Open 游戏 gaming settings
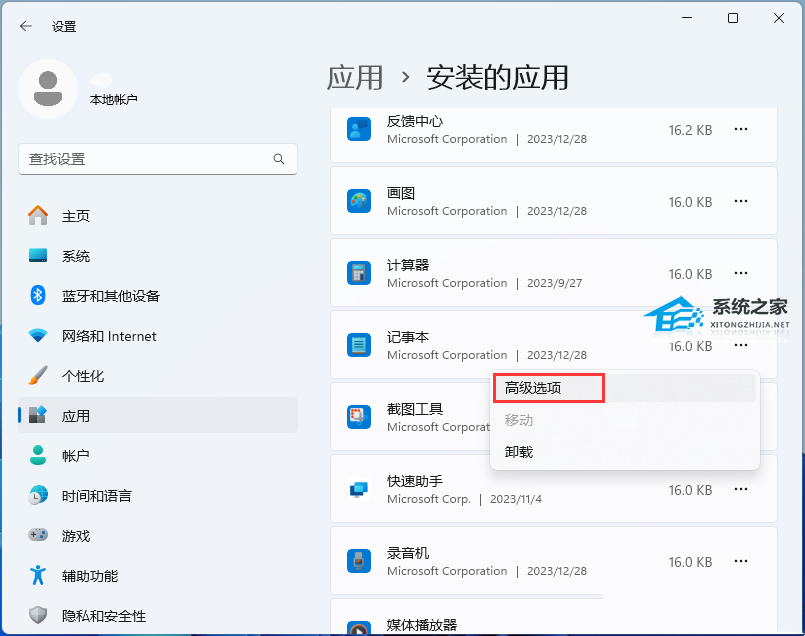 [76, 536]
